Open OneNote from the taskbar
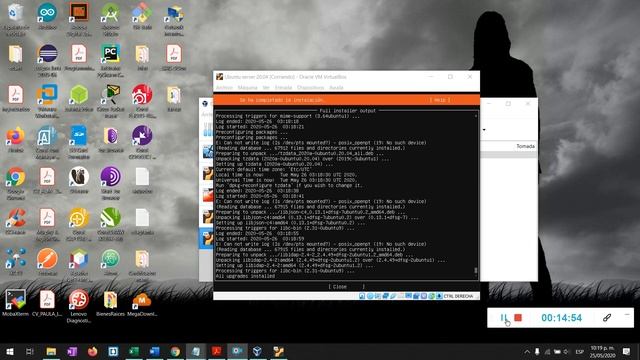This screenshot has height=360, width=640. click(x=72, y=351)
